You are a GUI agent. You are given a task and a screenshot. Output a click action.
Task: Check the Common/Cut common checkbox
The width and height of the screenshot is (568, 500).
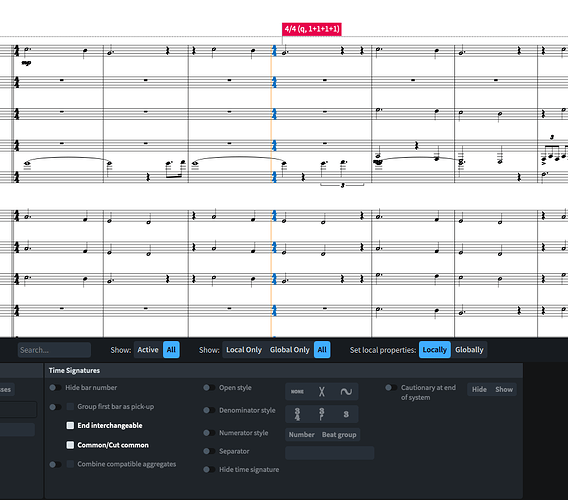(x=70, y=445)
